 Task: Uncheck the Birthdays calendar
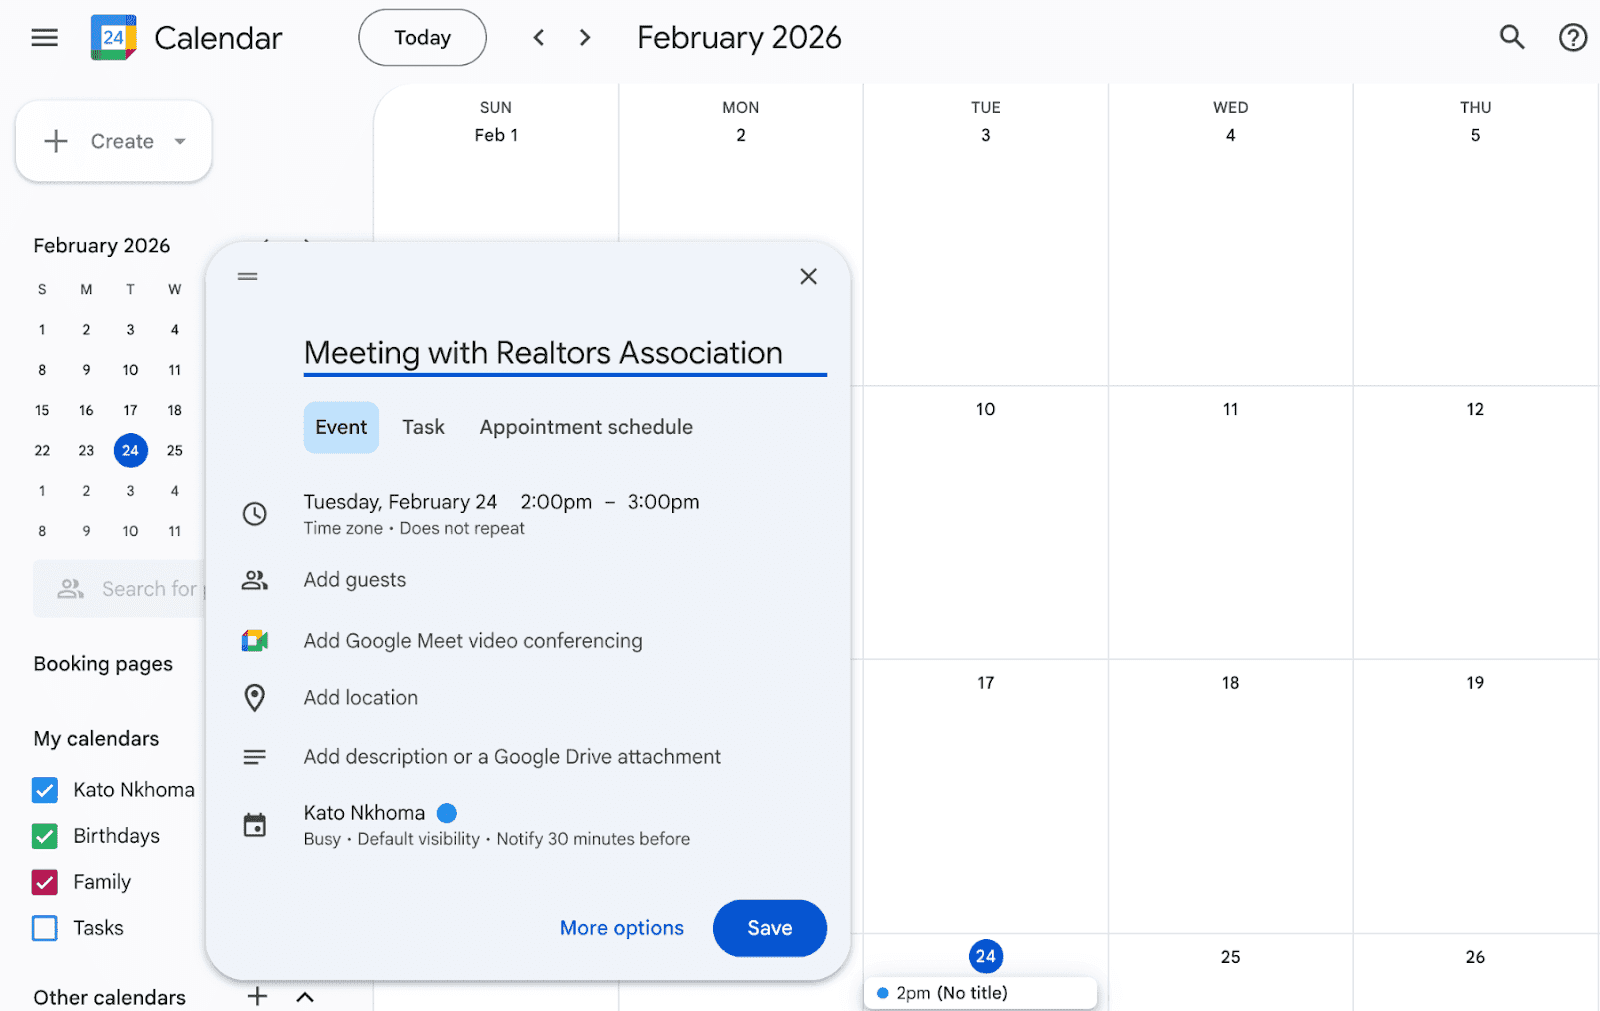click(x=44, y=836)
